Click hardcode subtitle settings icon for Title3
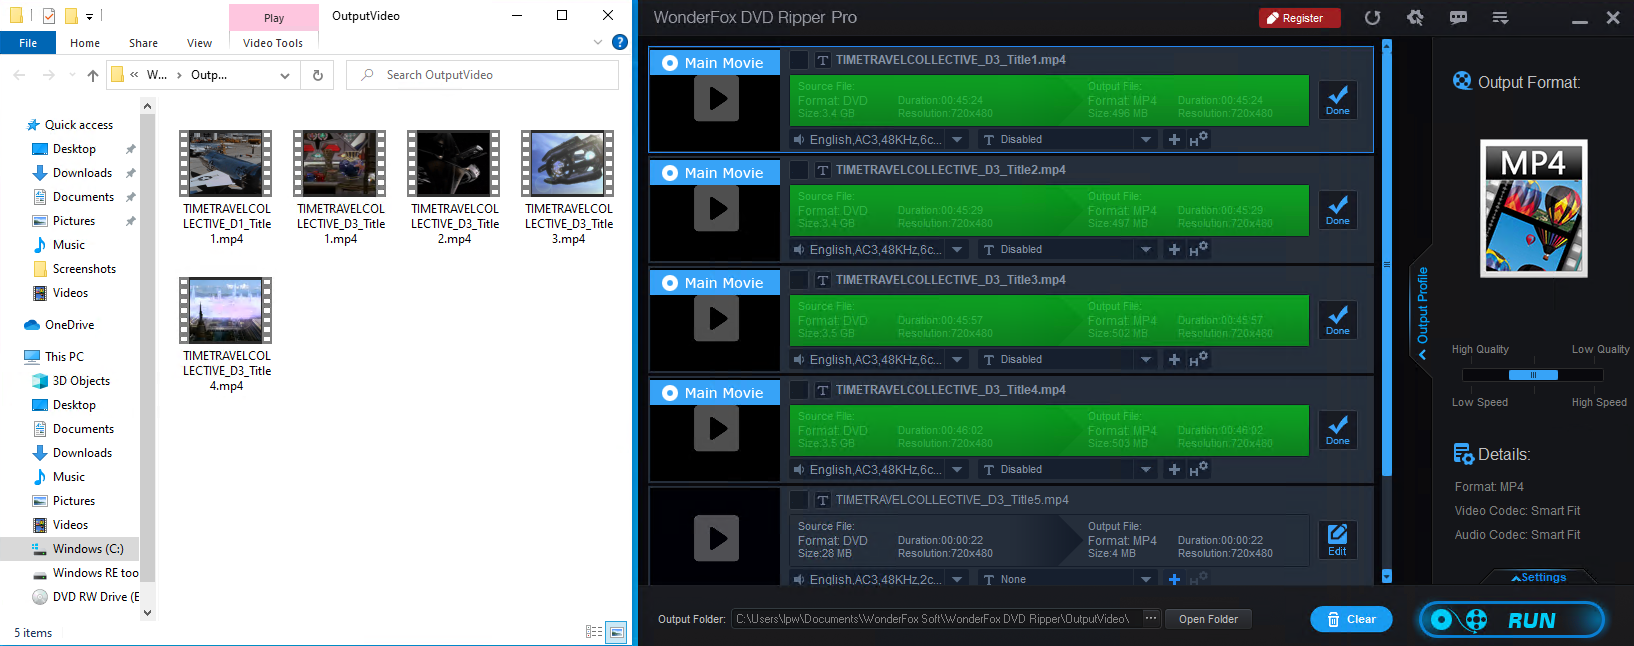The image size is (1634, 646). coord(1198,360)
